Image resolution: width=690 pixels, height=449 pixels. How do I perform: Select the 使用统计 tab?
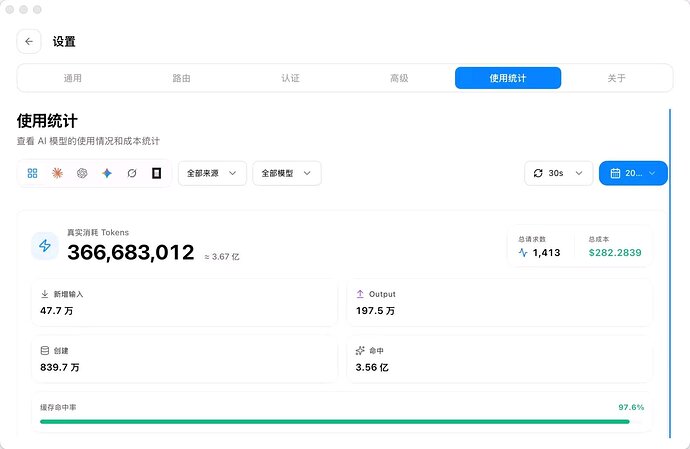point(508,78)
